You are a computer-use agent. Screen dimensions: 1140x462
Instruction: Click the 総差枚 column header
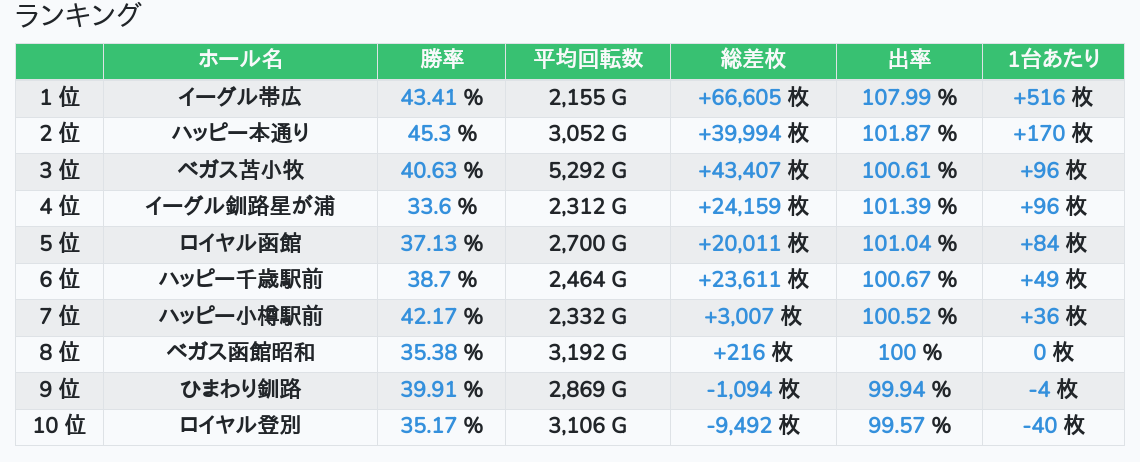click(x=752, y=60)
